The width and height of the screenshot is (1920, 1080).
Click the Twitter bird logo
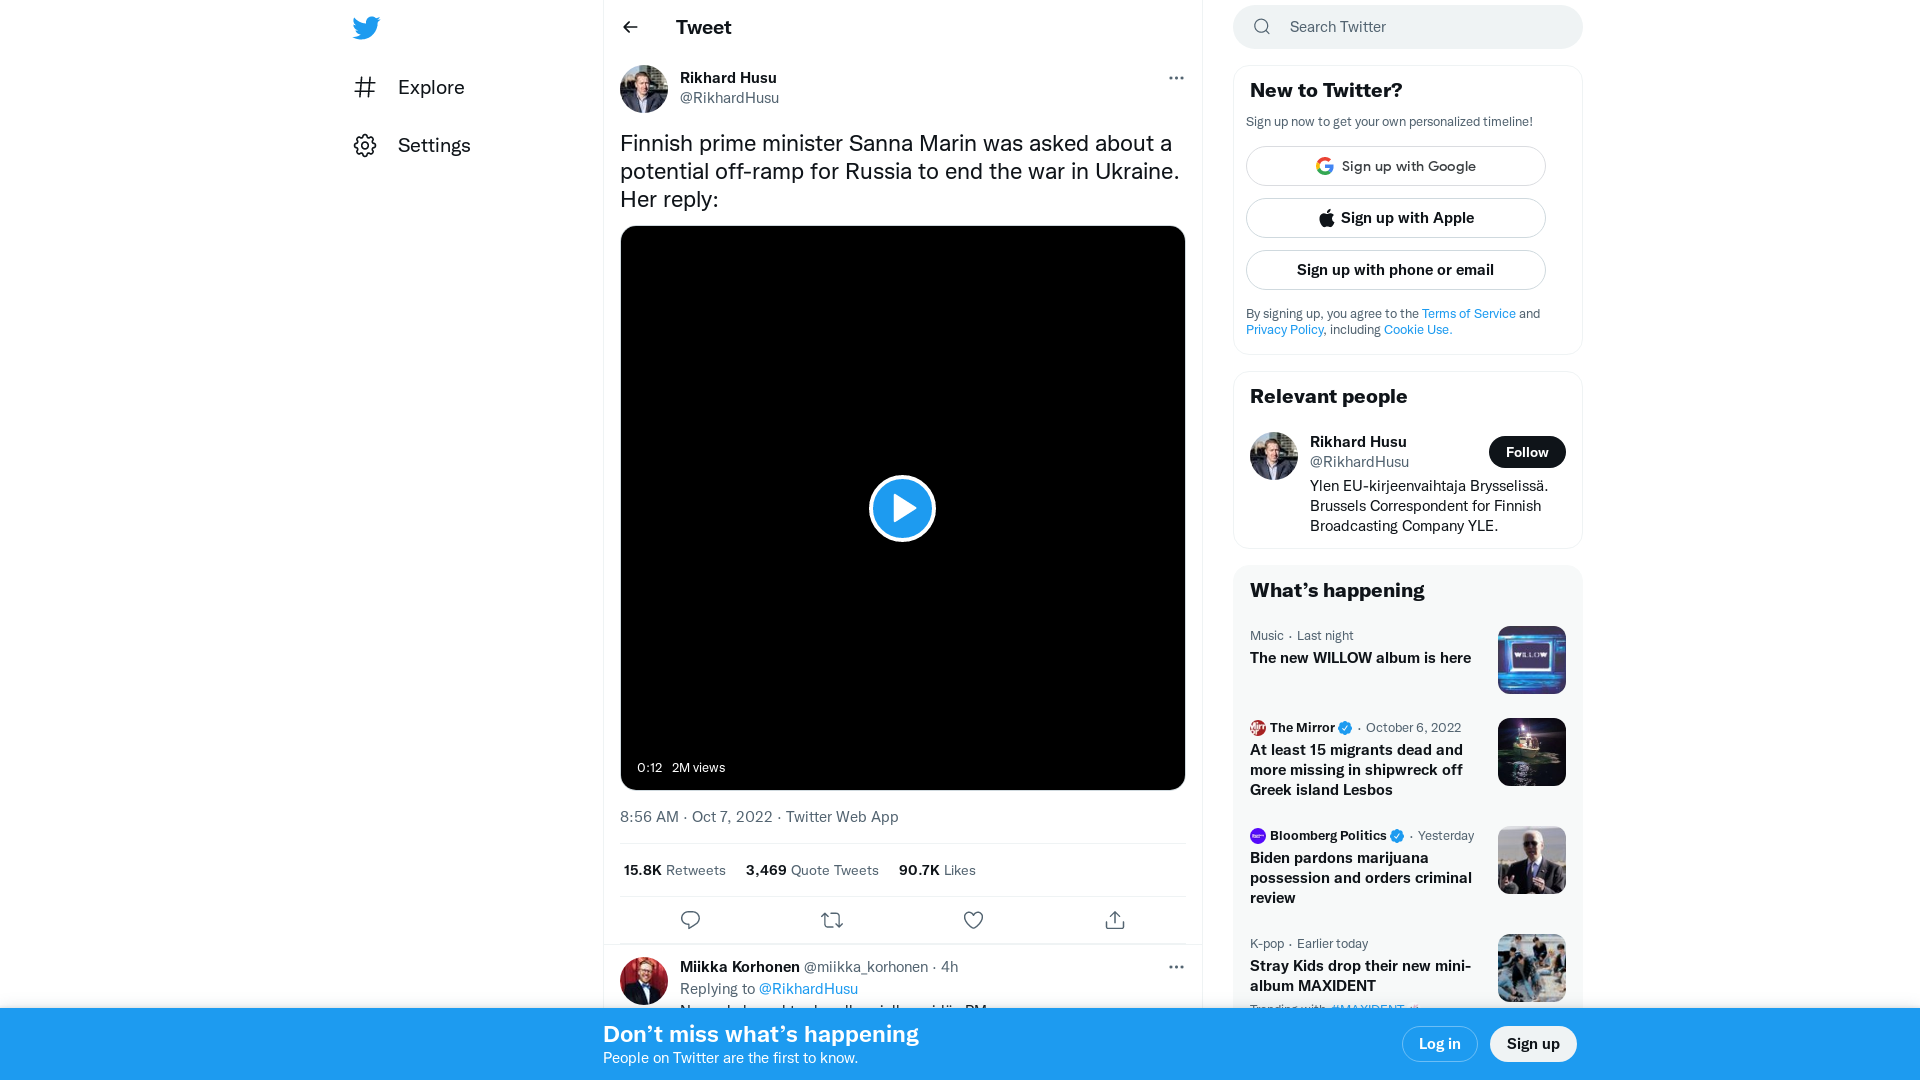(x=366, y=28)
